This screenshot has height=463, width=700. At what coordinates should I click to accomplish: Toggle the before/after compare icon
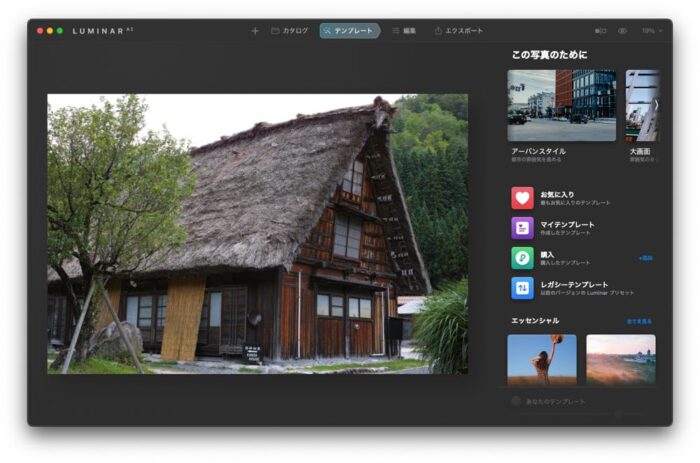click(600, 31)
